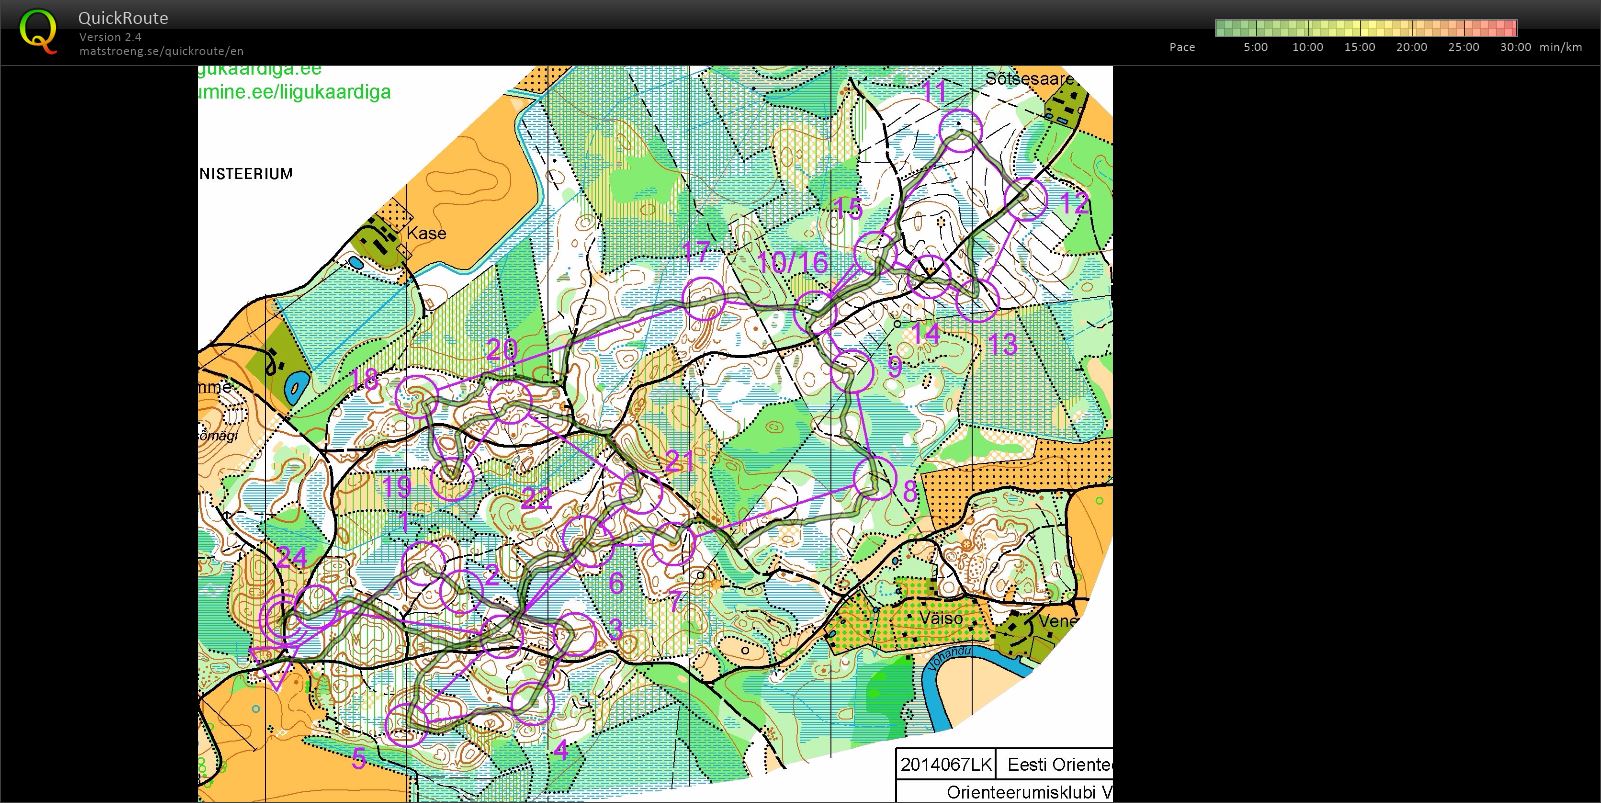The image size is (1601, 803).
Task: Click the control 19 circle marker
Action: pyautogui.click(x=452, y=479)
